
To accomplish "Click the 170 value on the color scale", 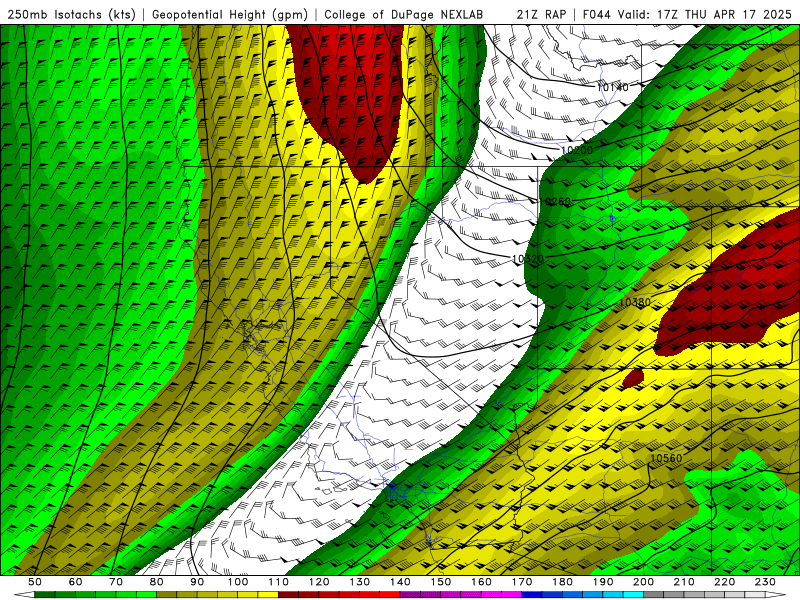I will pos(522,582).
